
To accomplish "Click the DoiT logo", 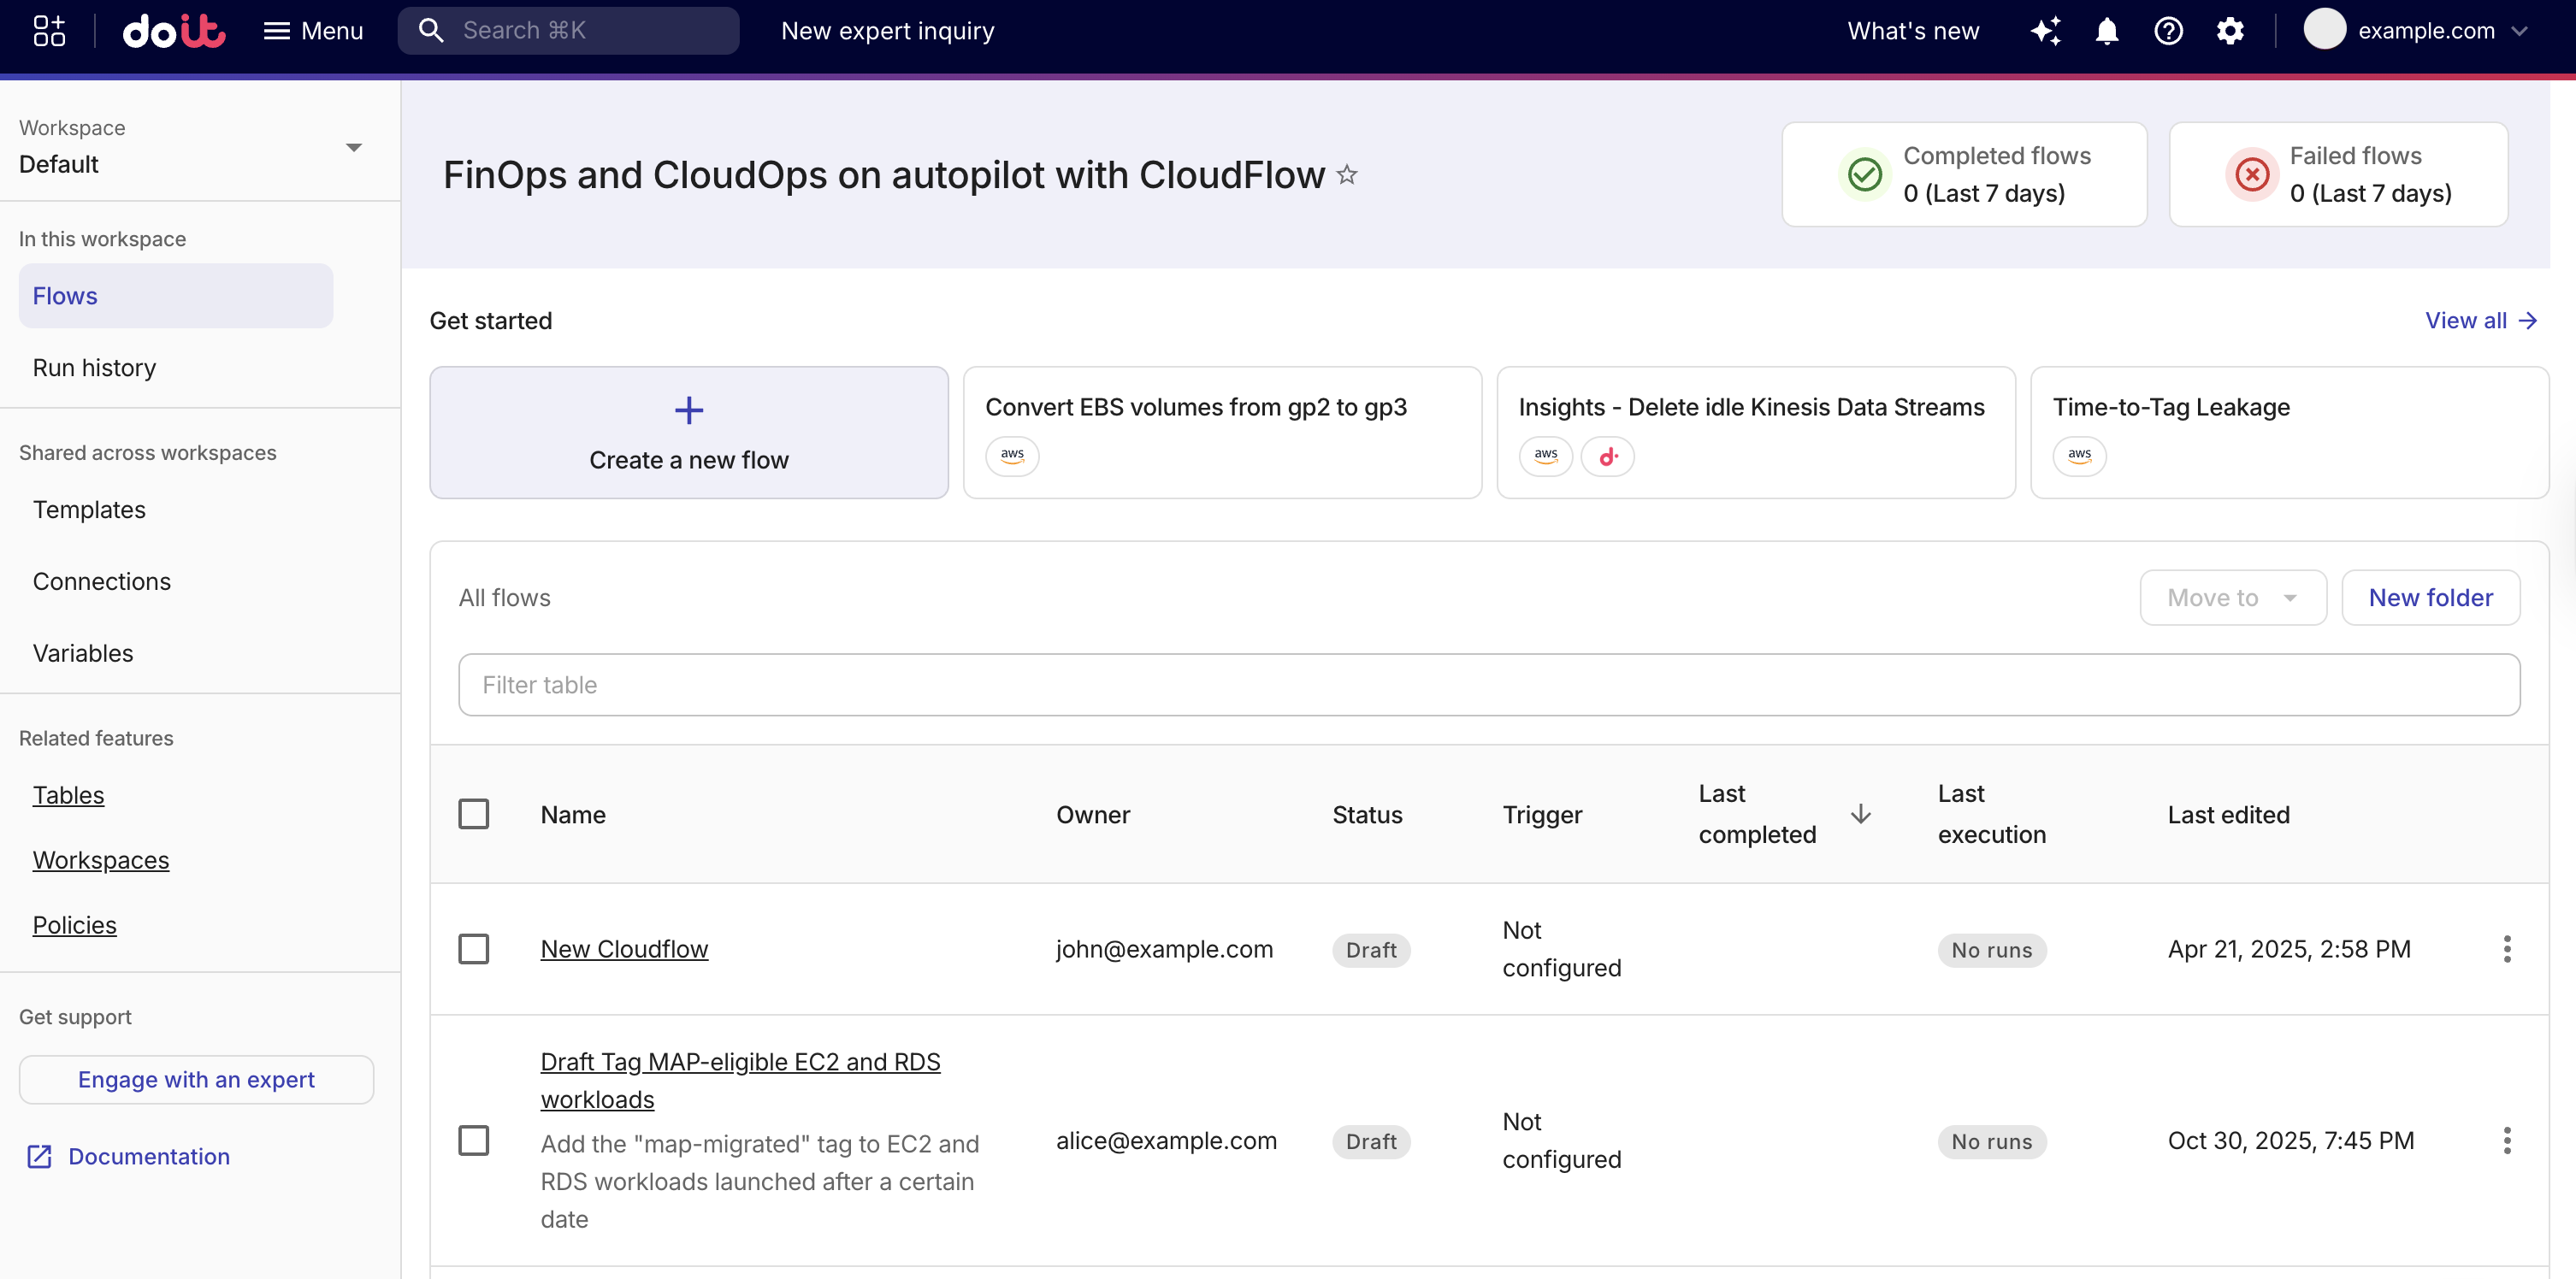I will click(x=174, y=31).
